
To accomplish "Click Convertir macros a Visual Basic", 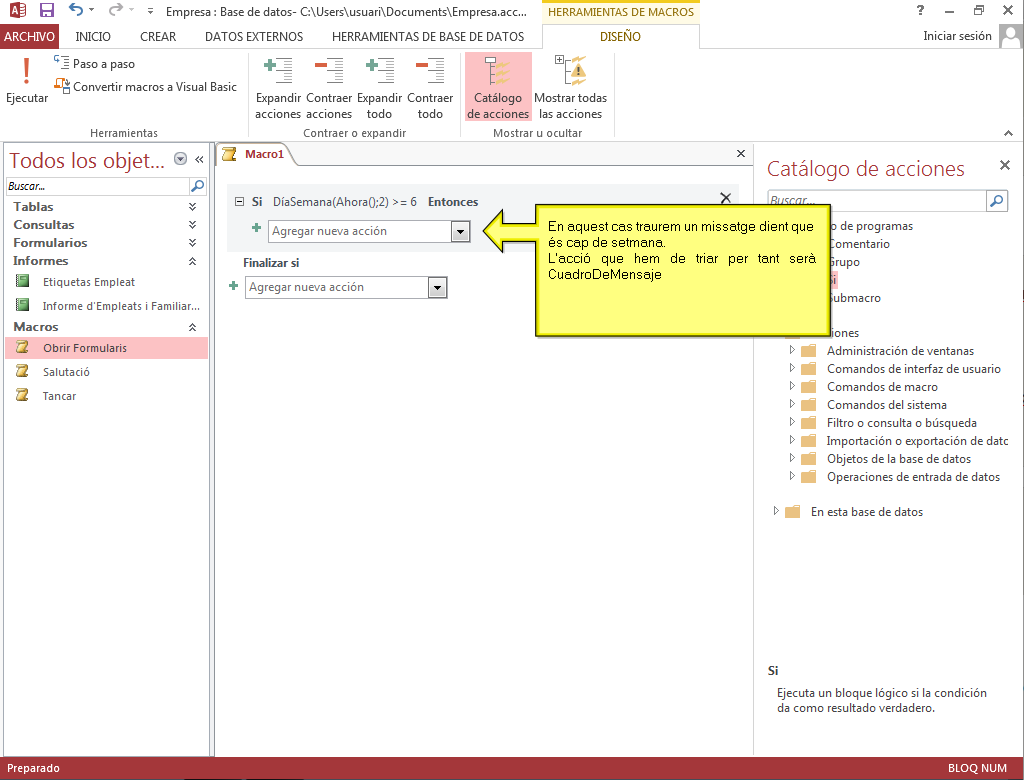I will tap(145, 86).
